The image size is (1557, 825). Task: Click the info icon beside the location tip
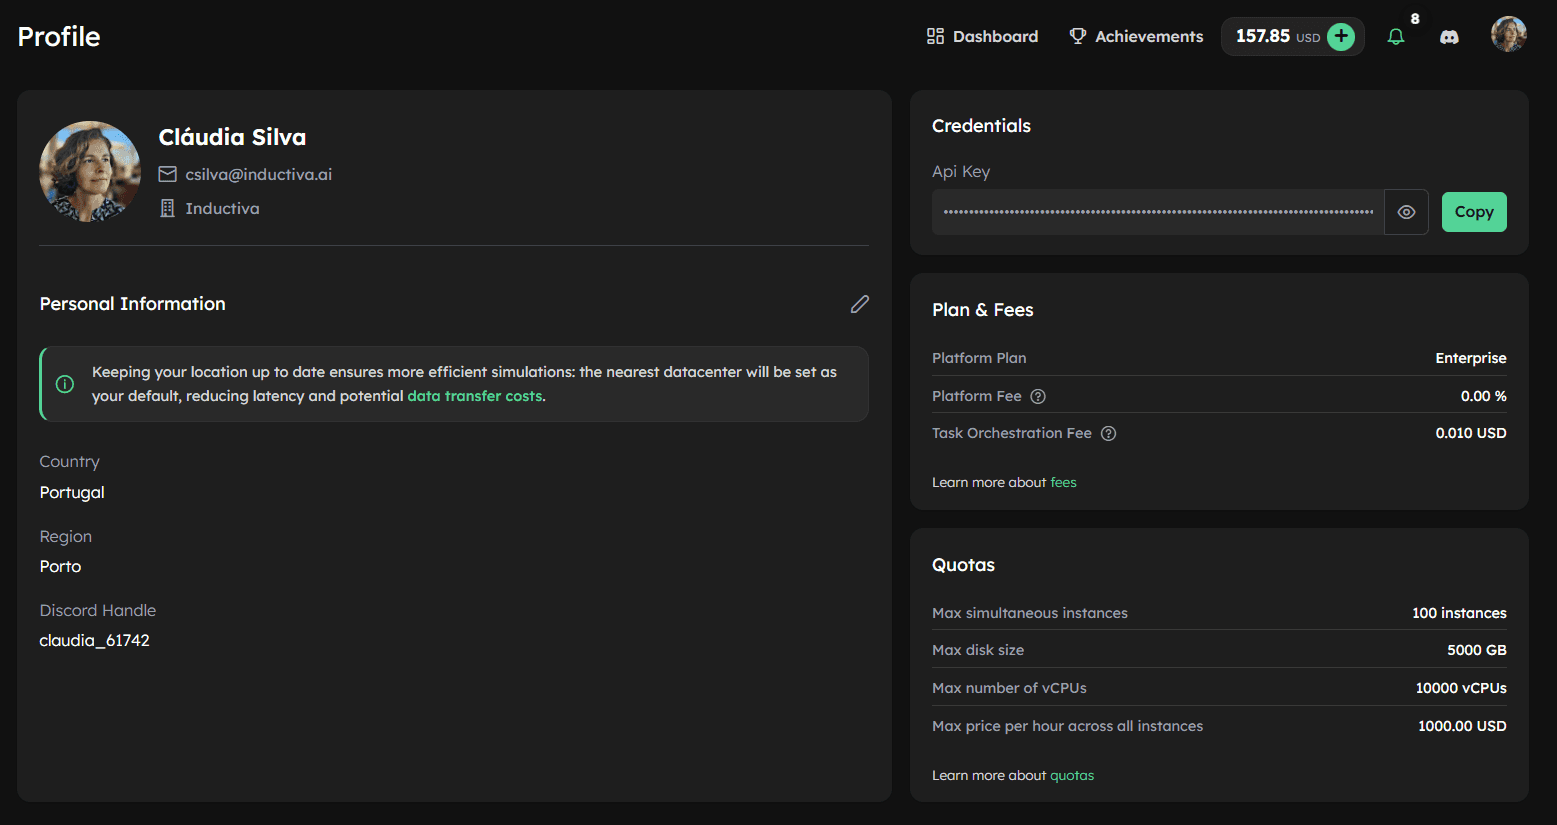(64, 384)
